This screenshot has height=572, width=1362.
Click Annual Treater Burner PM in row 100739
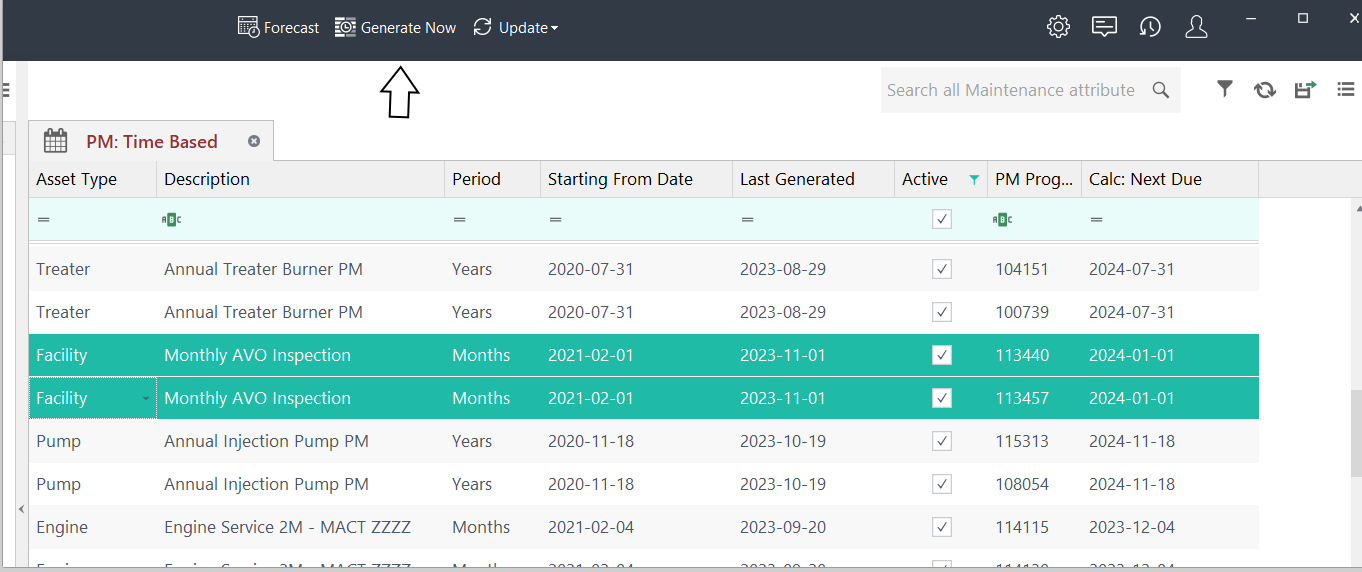(x=263, y=312)
